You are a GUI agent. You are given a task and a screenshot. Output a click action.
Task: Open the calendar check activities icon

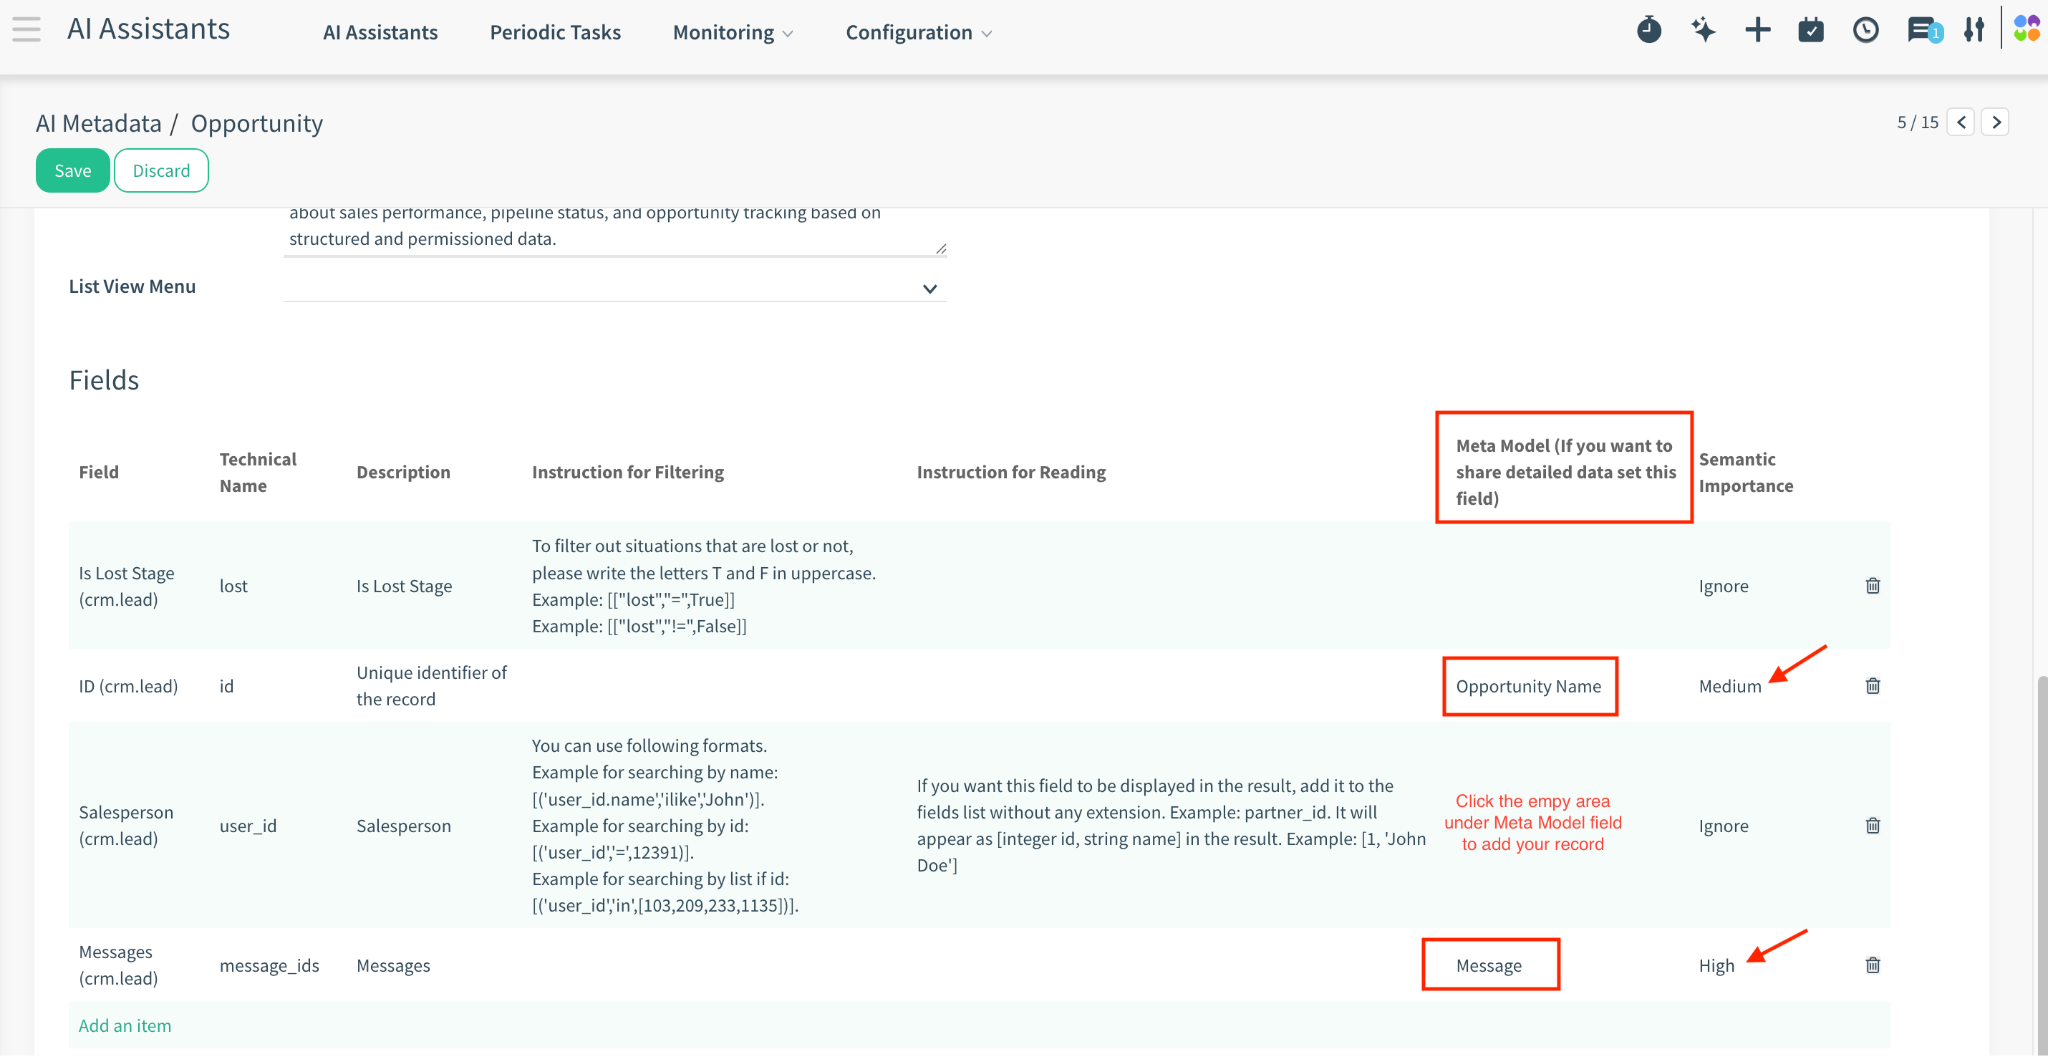[x=1811, y=31]
